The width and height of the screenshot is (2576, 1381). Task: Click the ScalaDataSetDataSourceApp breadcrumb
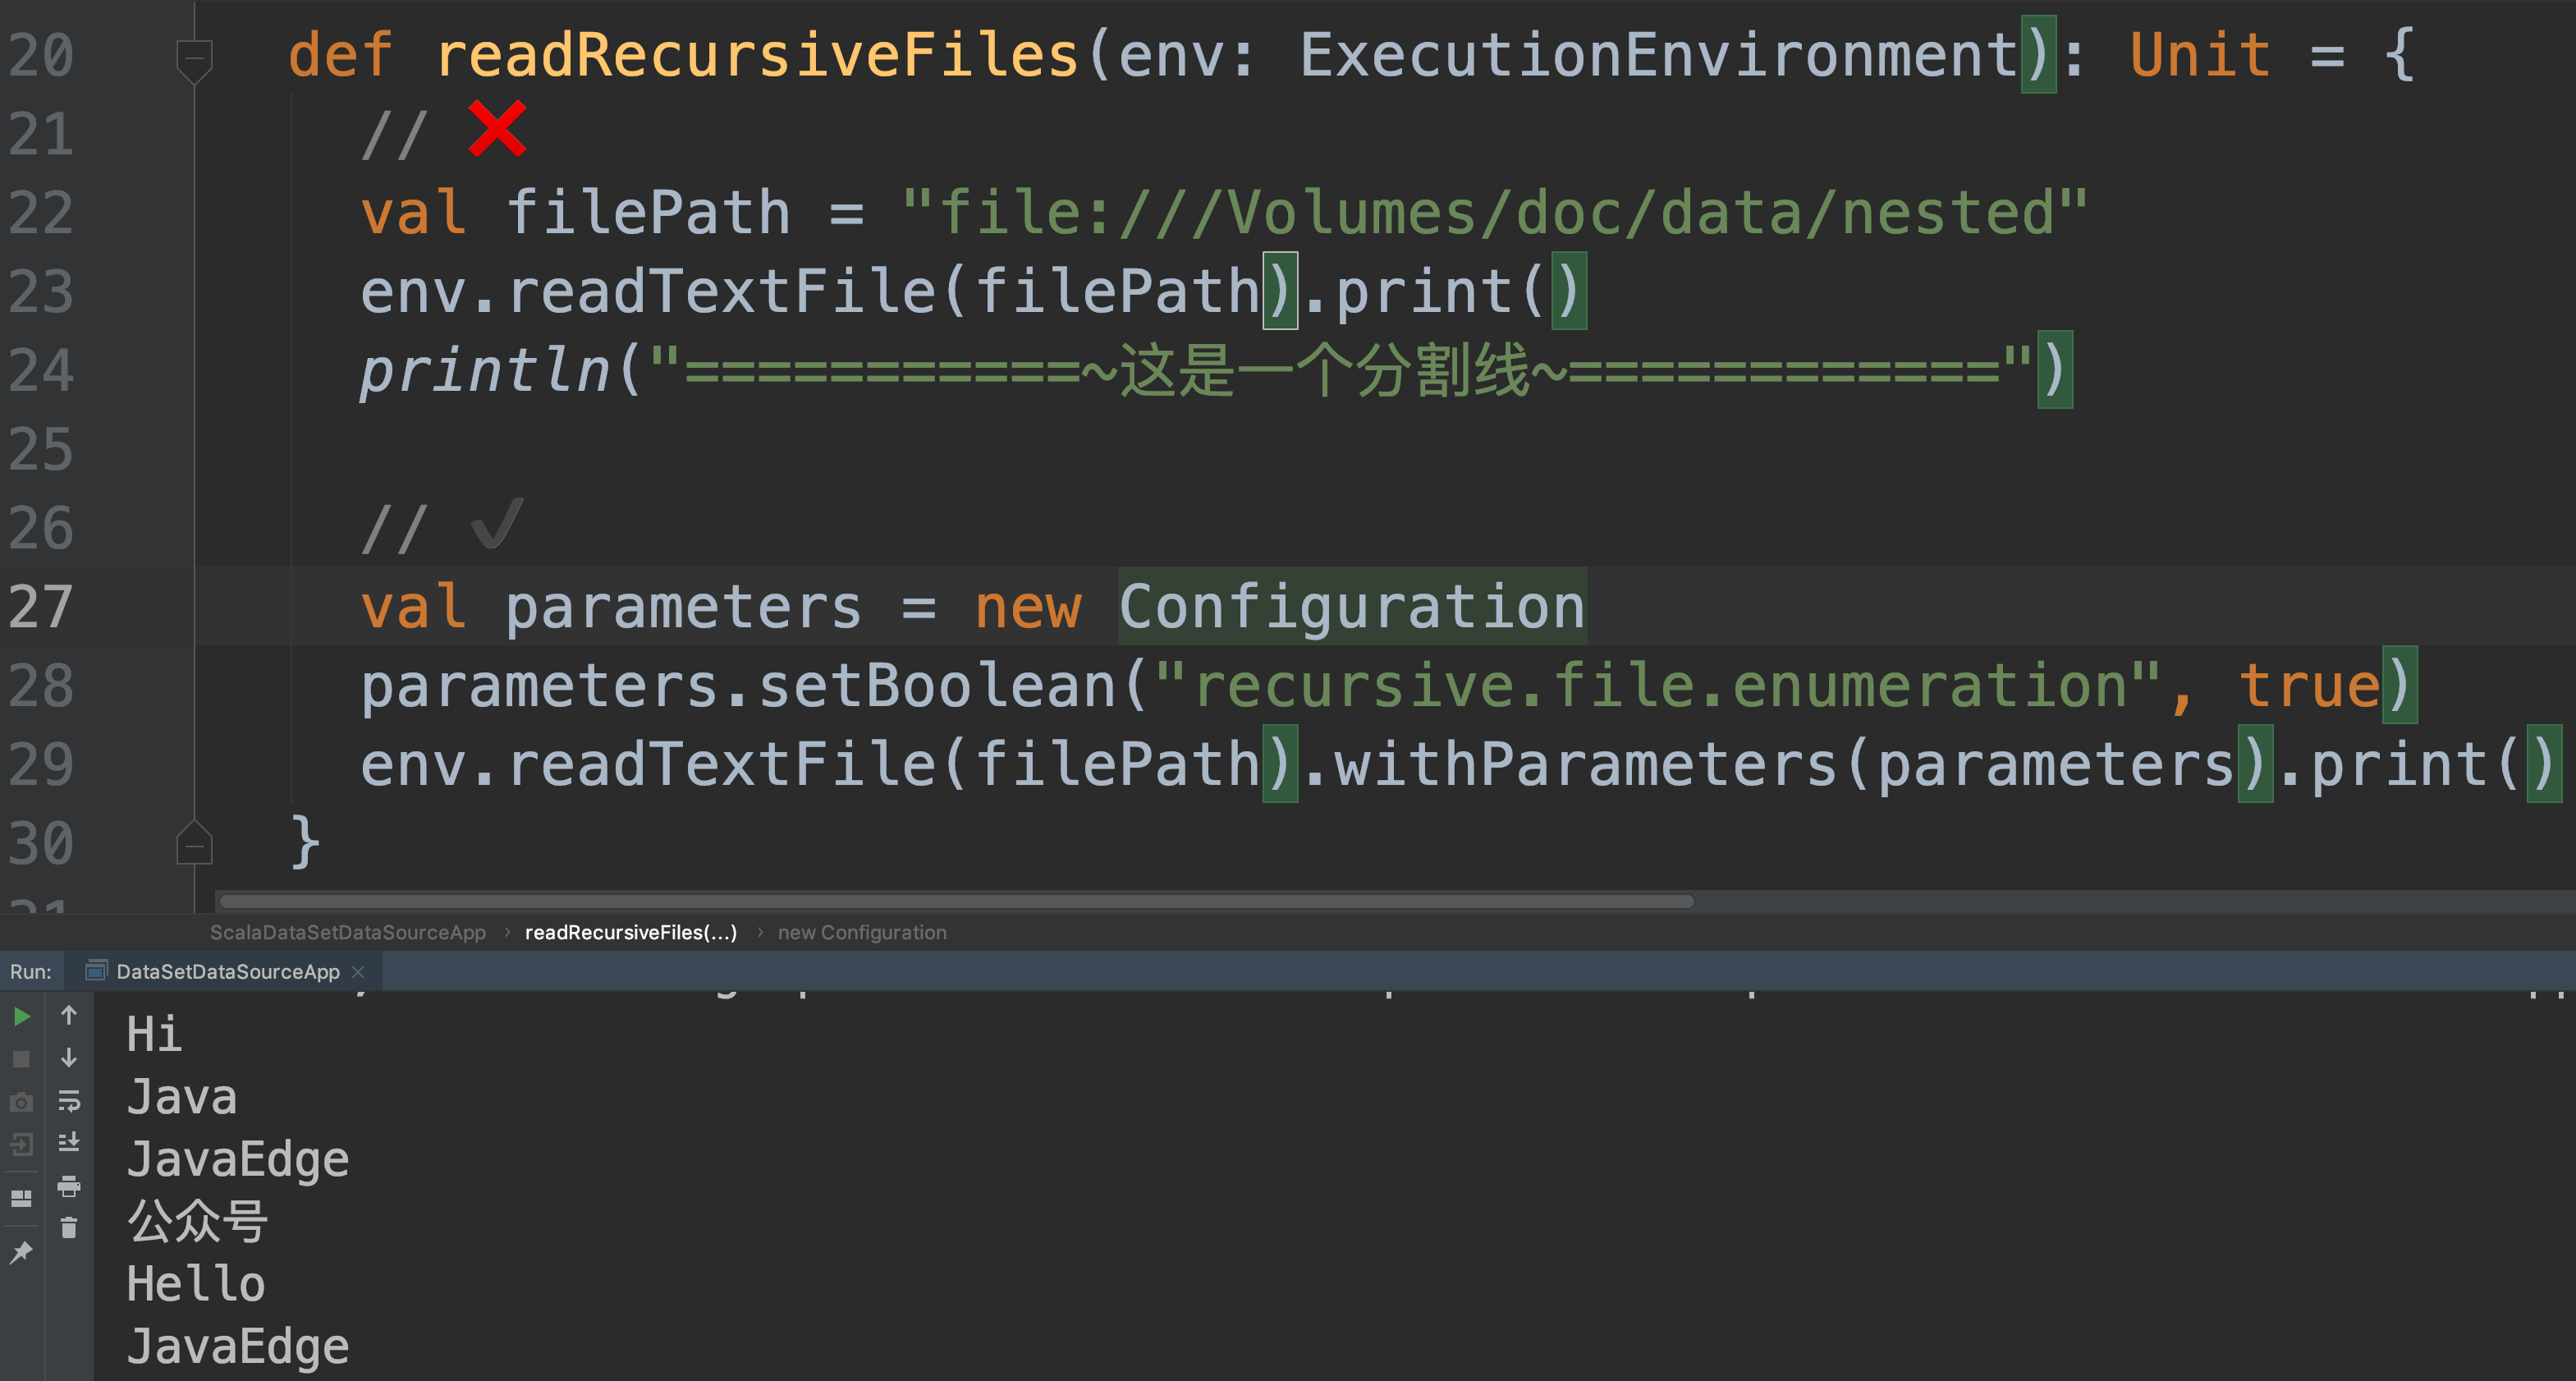coord(347,933)
